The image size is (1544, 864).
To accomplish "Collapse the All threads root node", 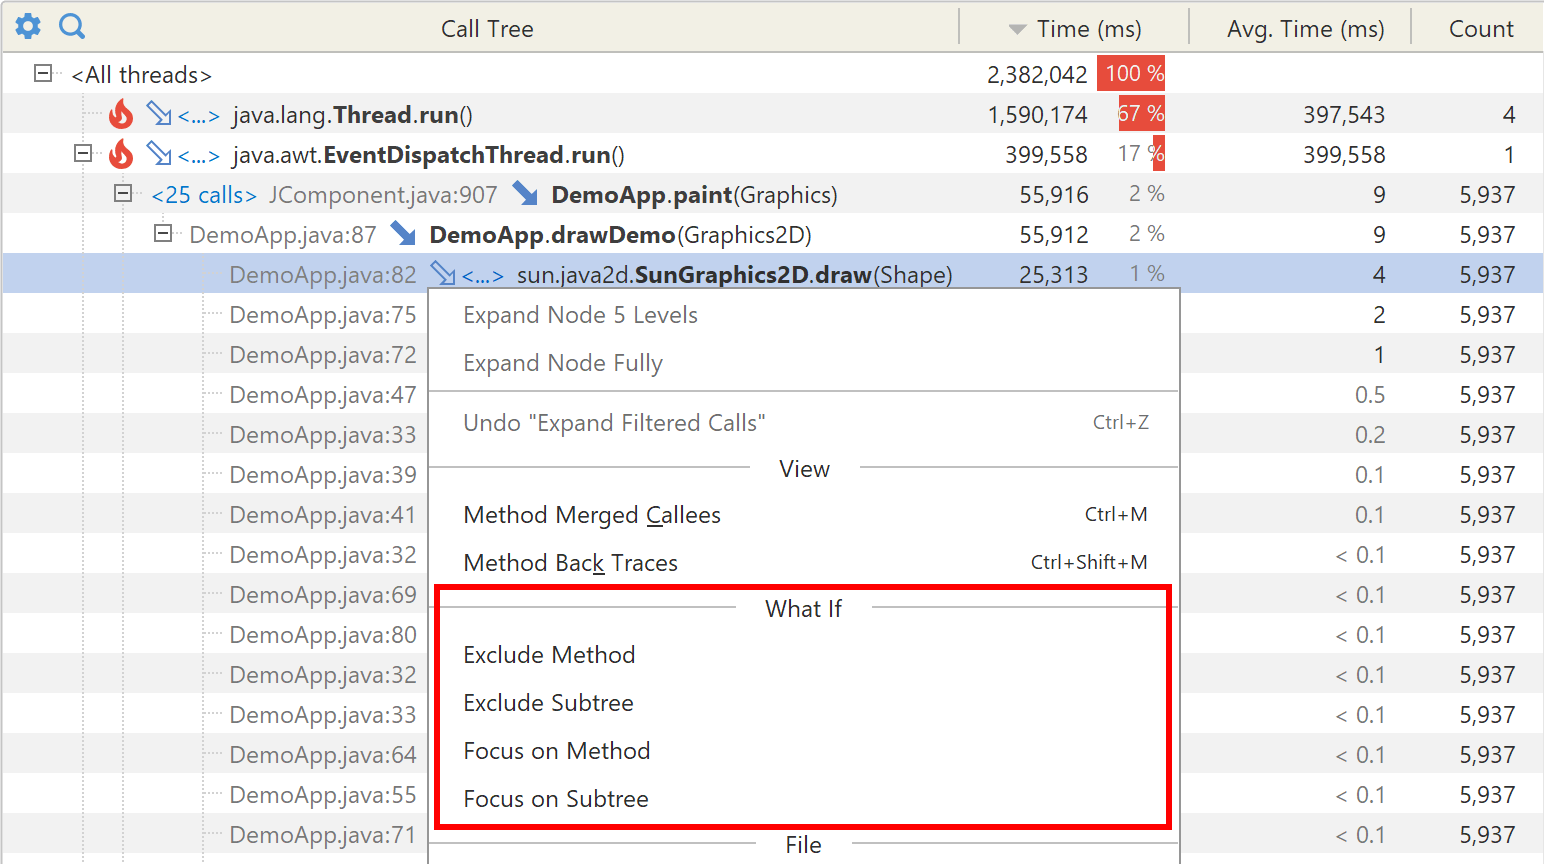I will tap(43, 73).
